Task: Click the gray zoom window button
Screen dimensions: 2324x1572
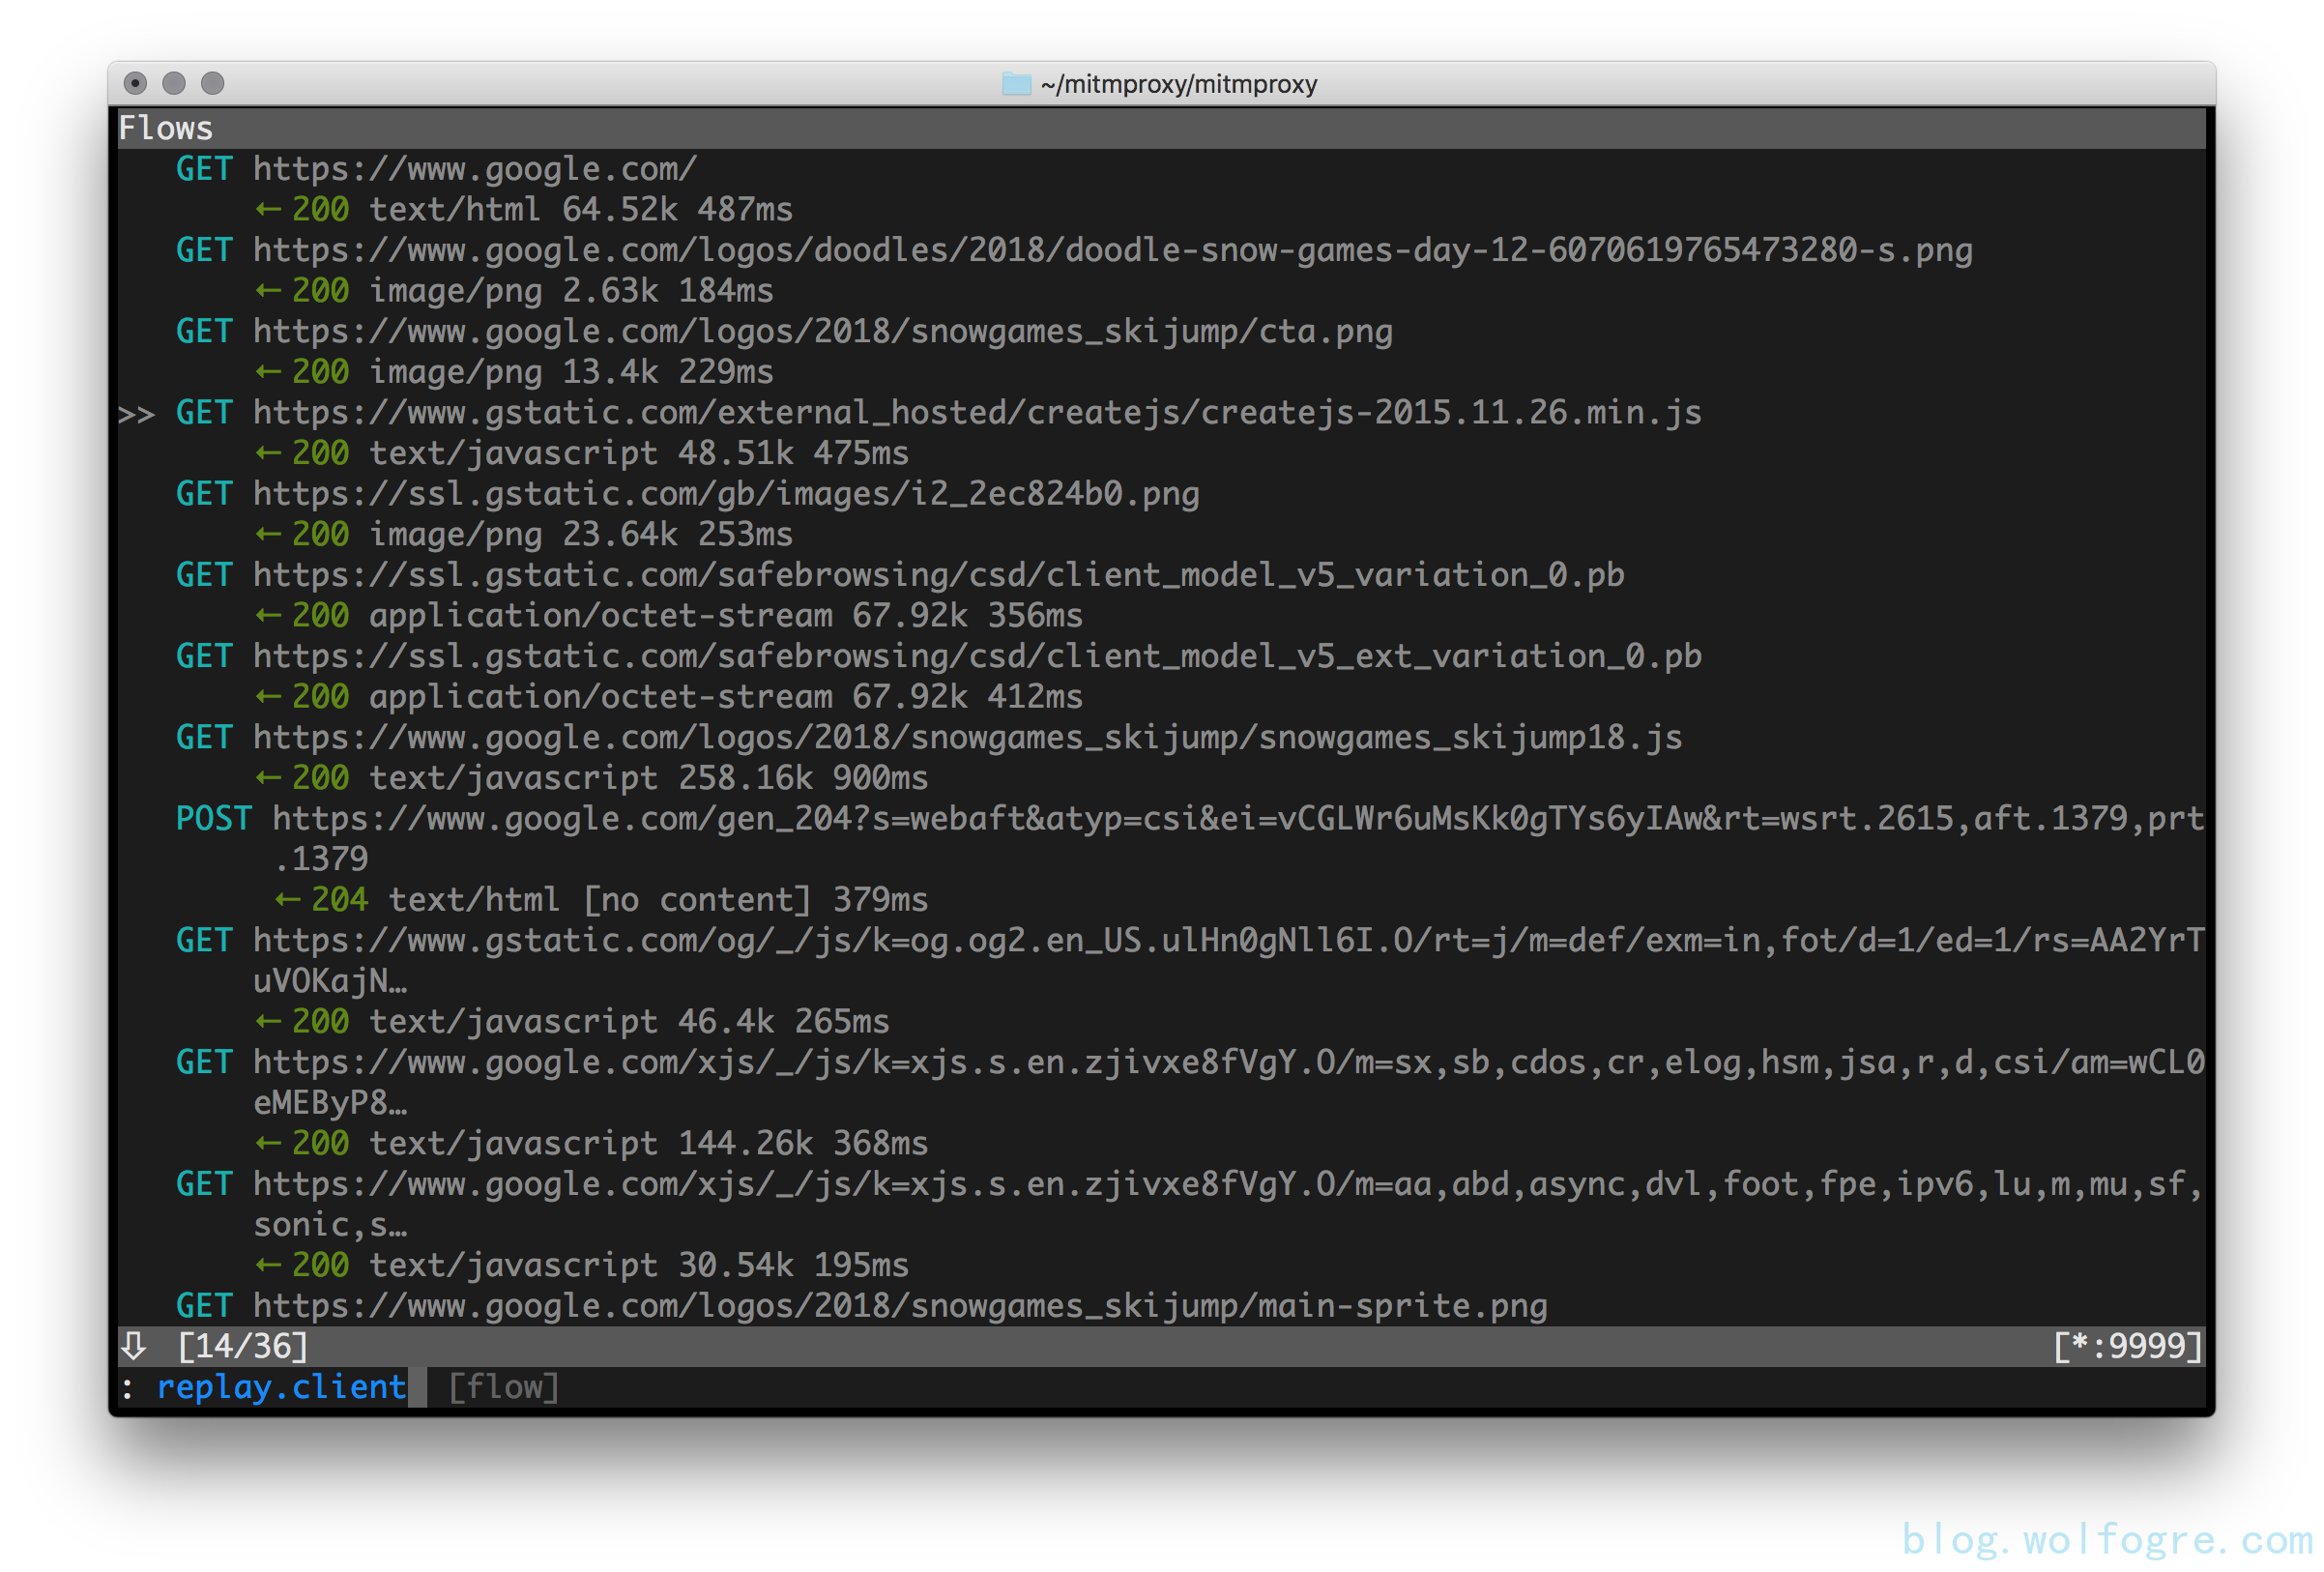Action: [212, 83]
